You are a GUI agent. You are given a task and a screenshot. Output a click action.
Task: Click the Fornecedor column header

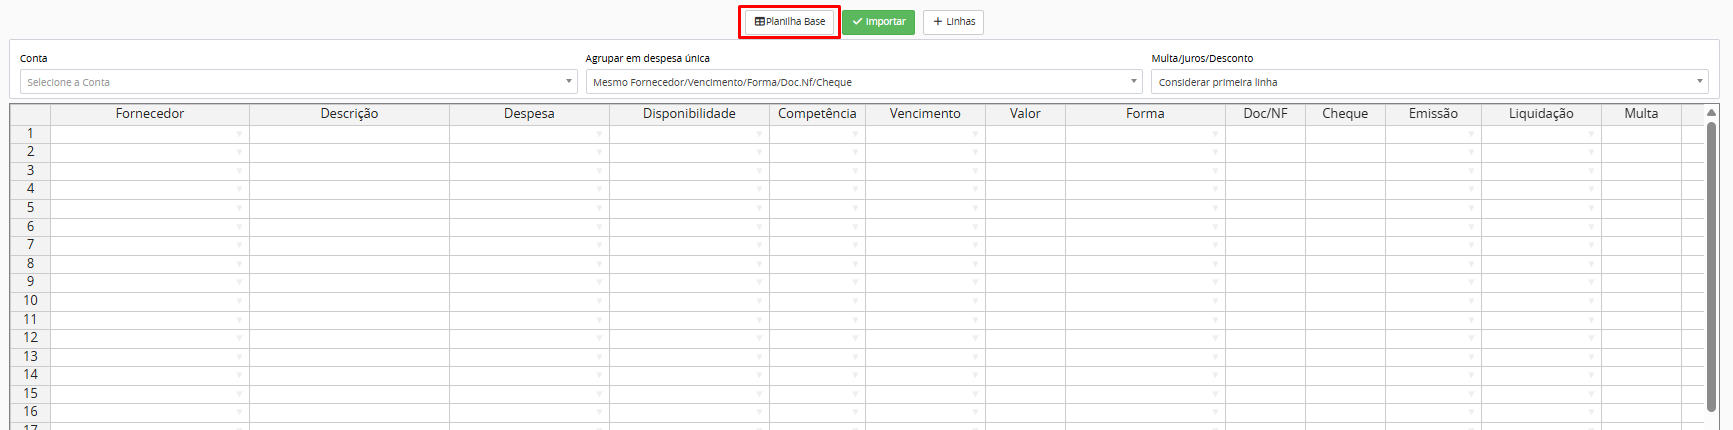pos(150,114)
